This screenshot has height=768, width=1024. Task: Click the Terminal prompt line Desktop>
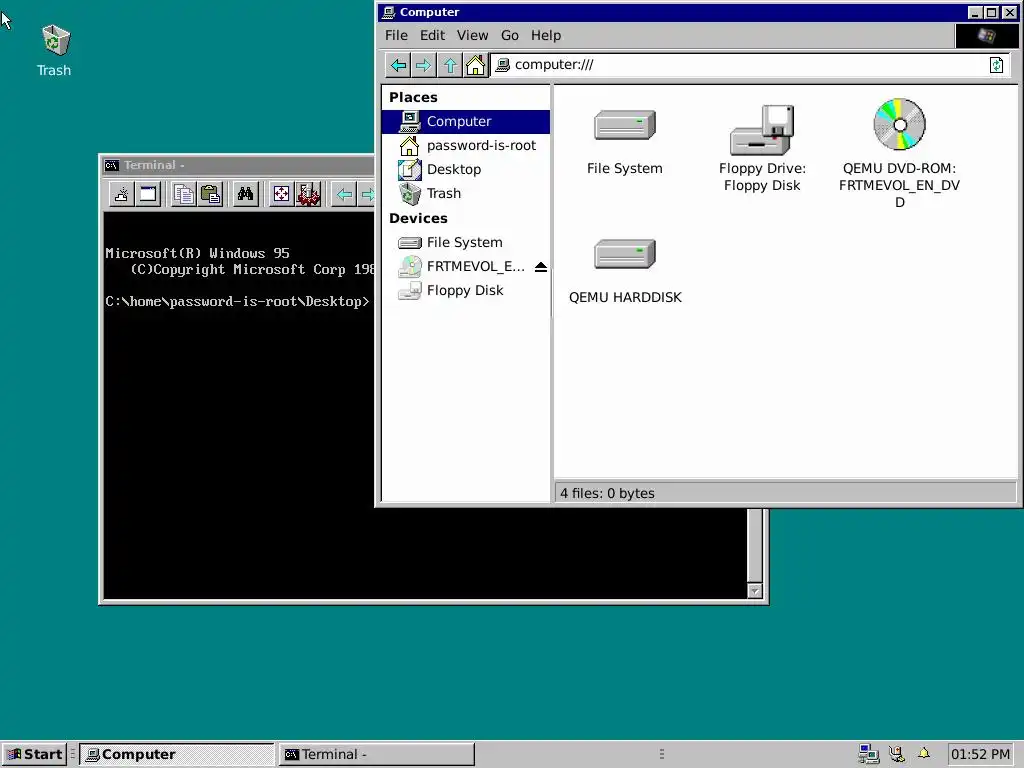(x=238, y=302)
